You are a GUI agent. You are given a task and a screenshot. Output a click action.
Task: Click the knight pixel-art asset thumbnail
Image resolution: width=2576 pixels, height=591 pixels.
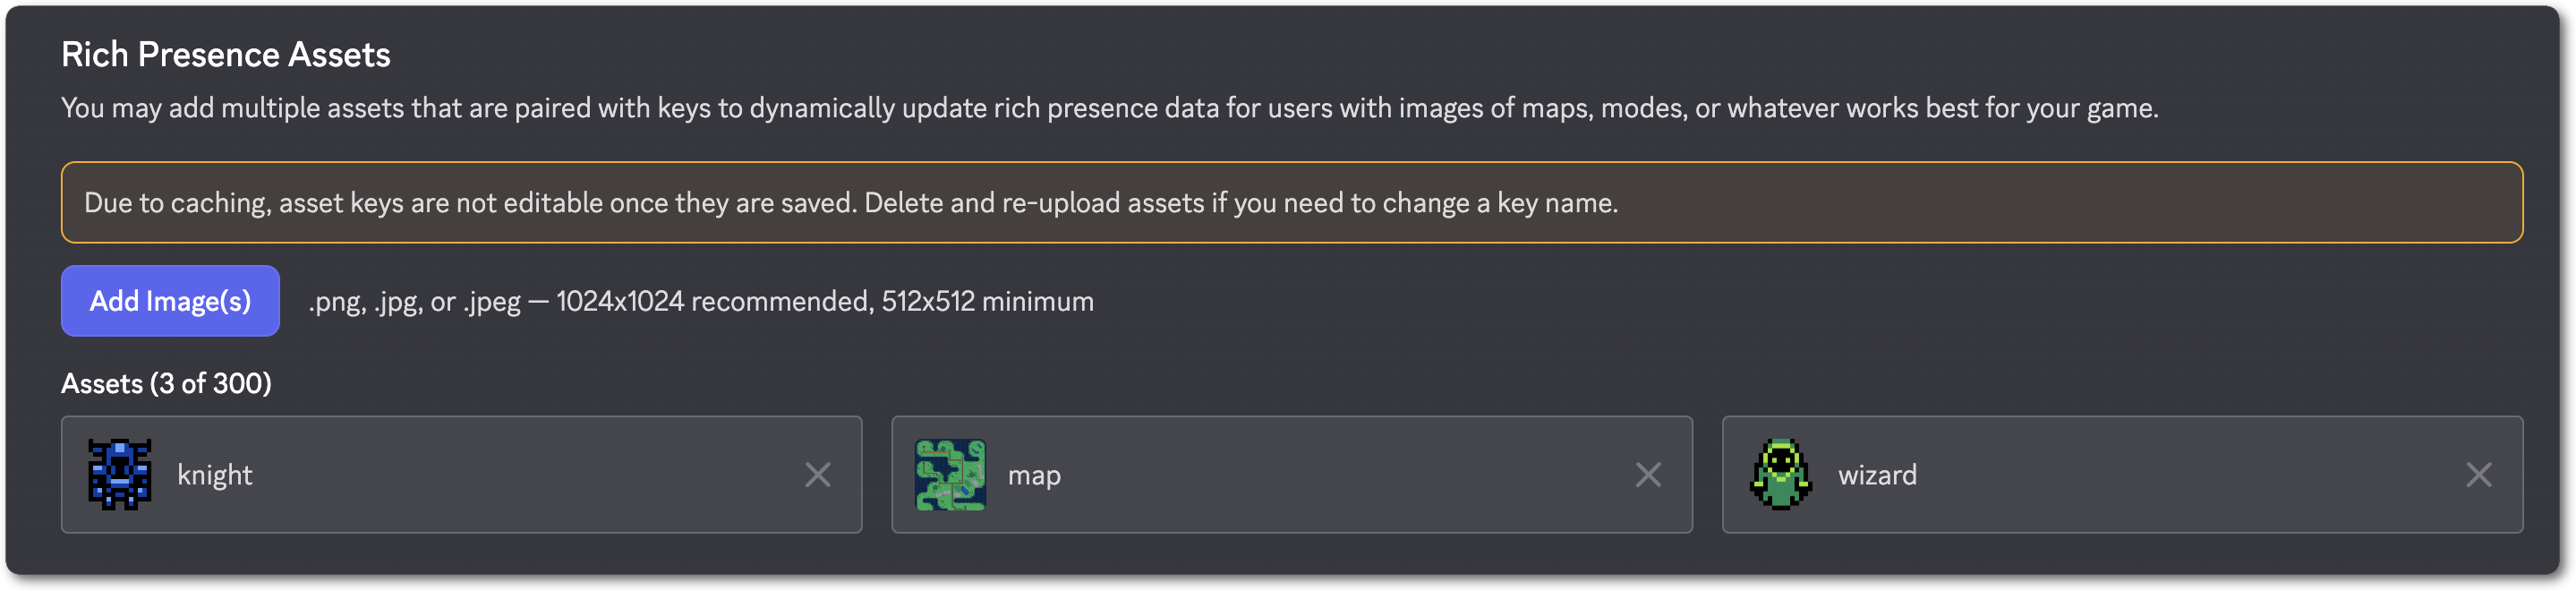click(x=119, y=475)
